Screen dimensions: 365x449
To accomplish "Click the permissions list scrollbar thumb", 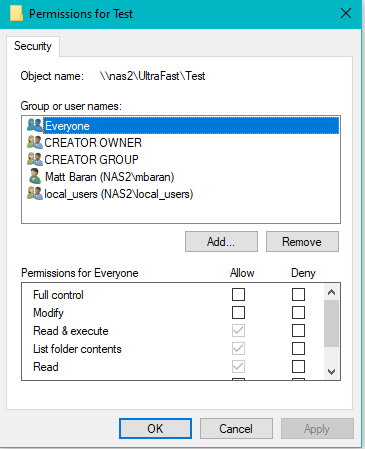I will [331, 323].
